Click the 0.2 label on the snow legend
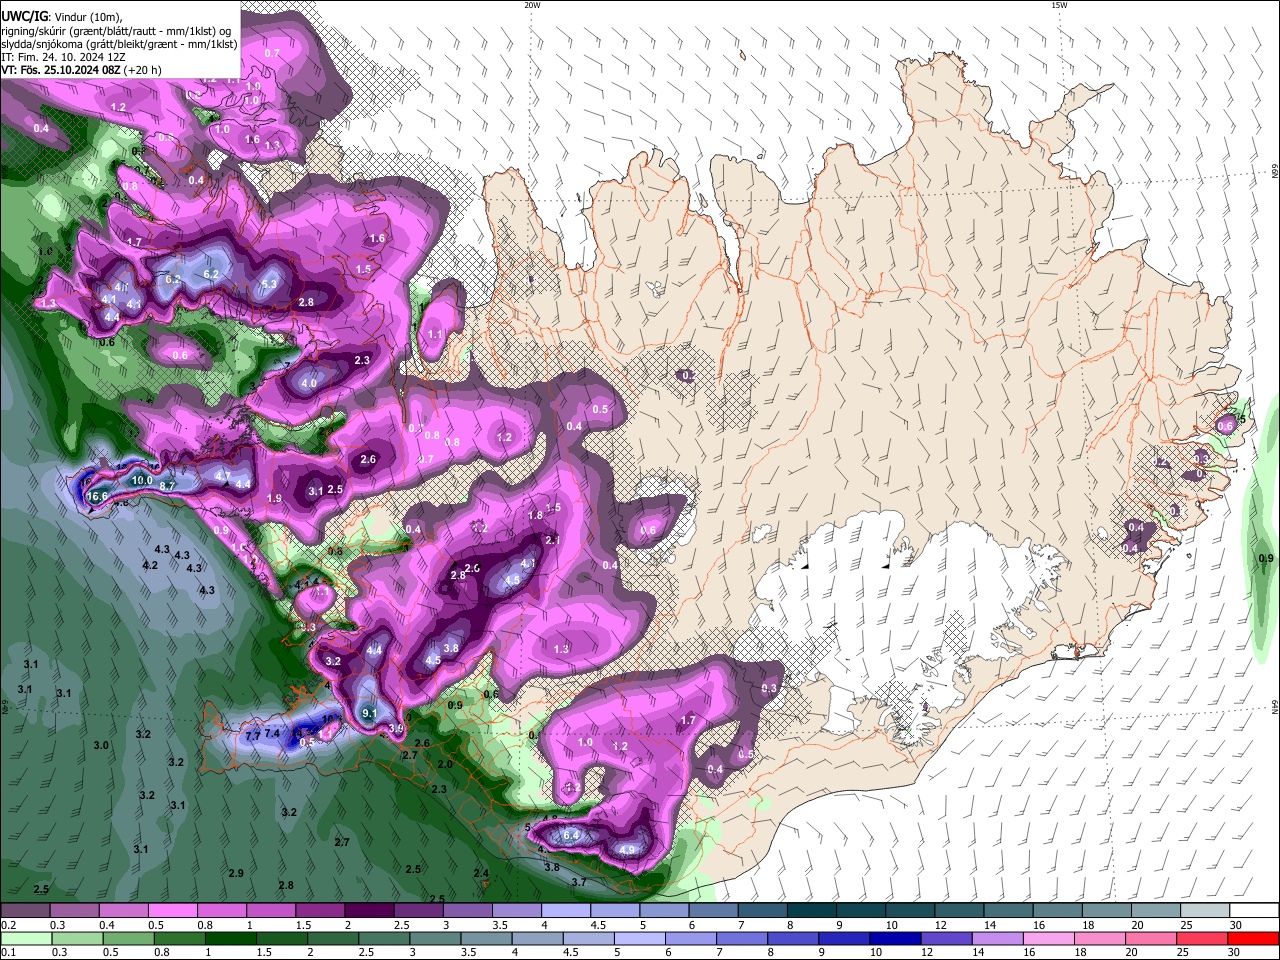 tap(8, 925)
